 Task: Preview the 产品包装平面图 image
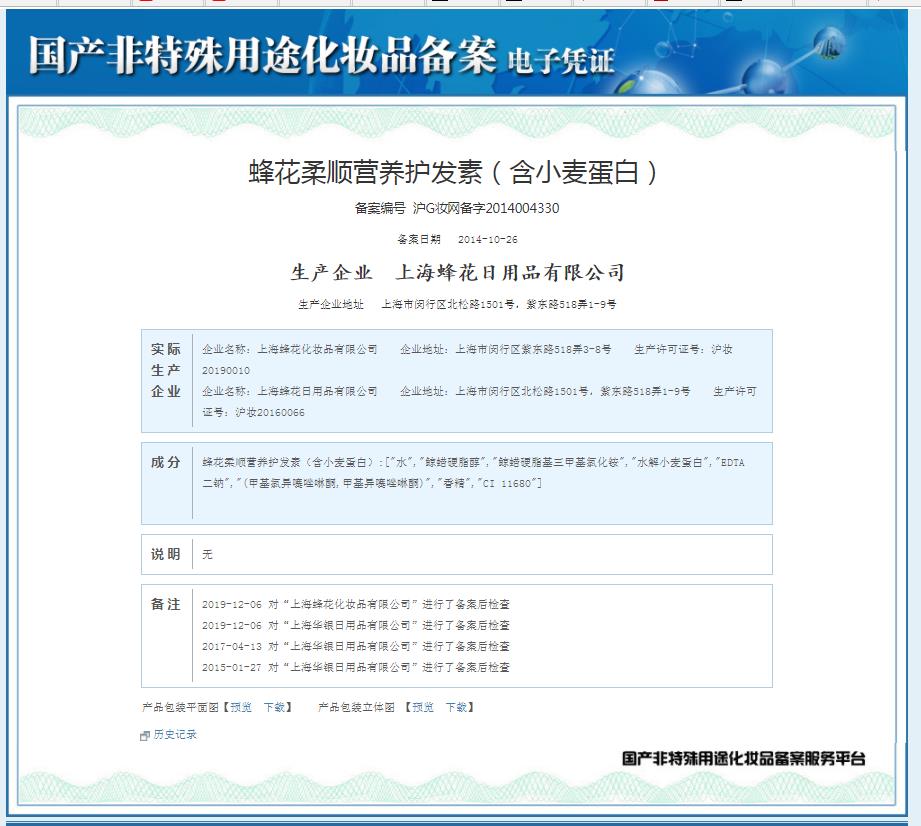tap(241, 707)
